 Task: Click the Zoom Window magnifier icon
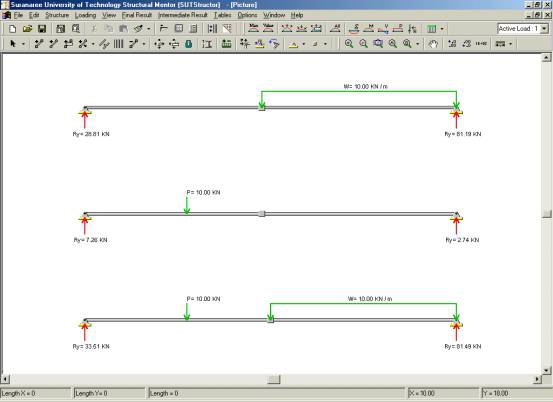pos(378,44)
